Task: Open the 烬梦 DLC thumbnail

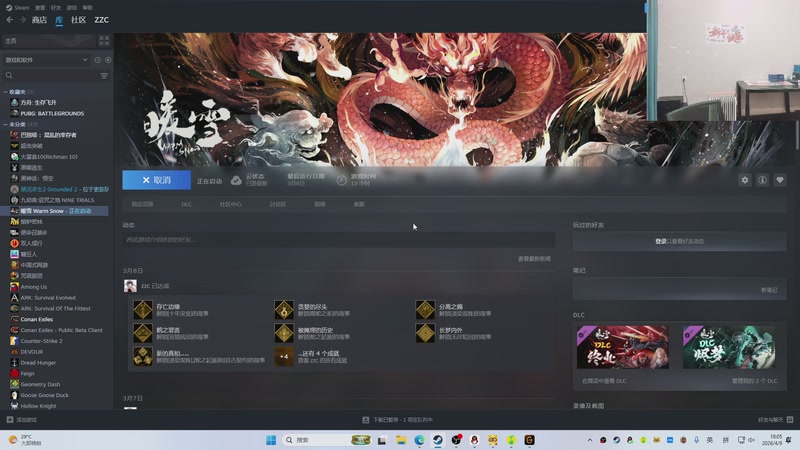Action: pos(729,347)
